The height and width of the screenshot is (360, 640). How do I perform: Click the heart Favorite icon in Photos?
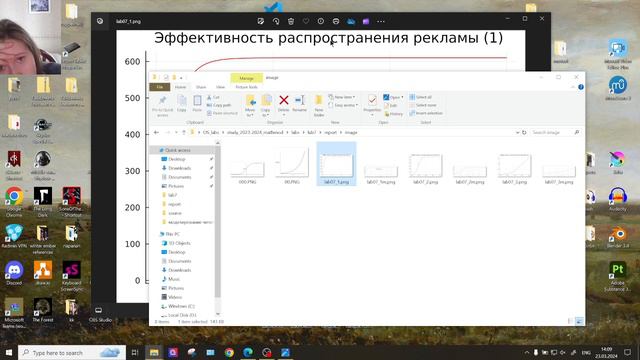pos(306,21)
